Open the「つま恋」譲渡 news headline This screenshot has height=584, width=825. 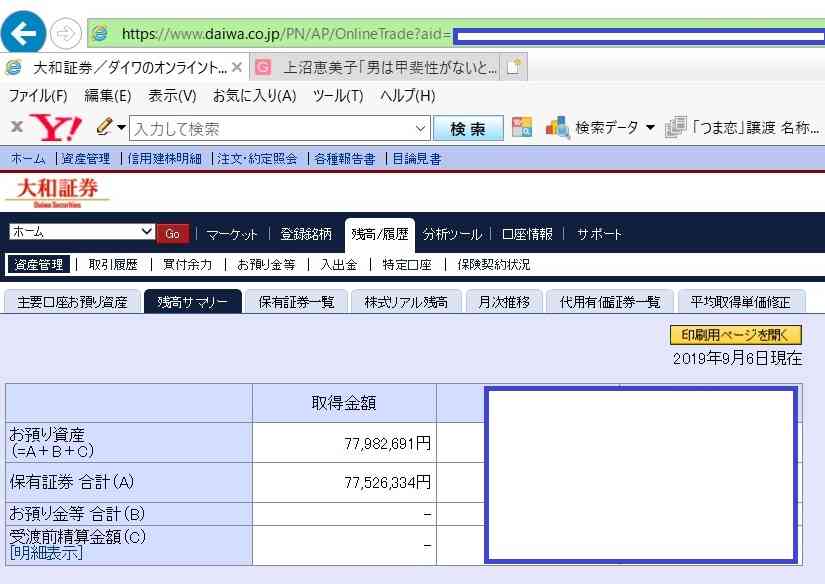(x=756, y=128)
